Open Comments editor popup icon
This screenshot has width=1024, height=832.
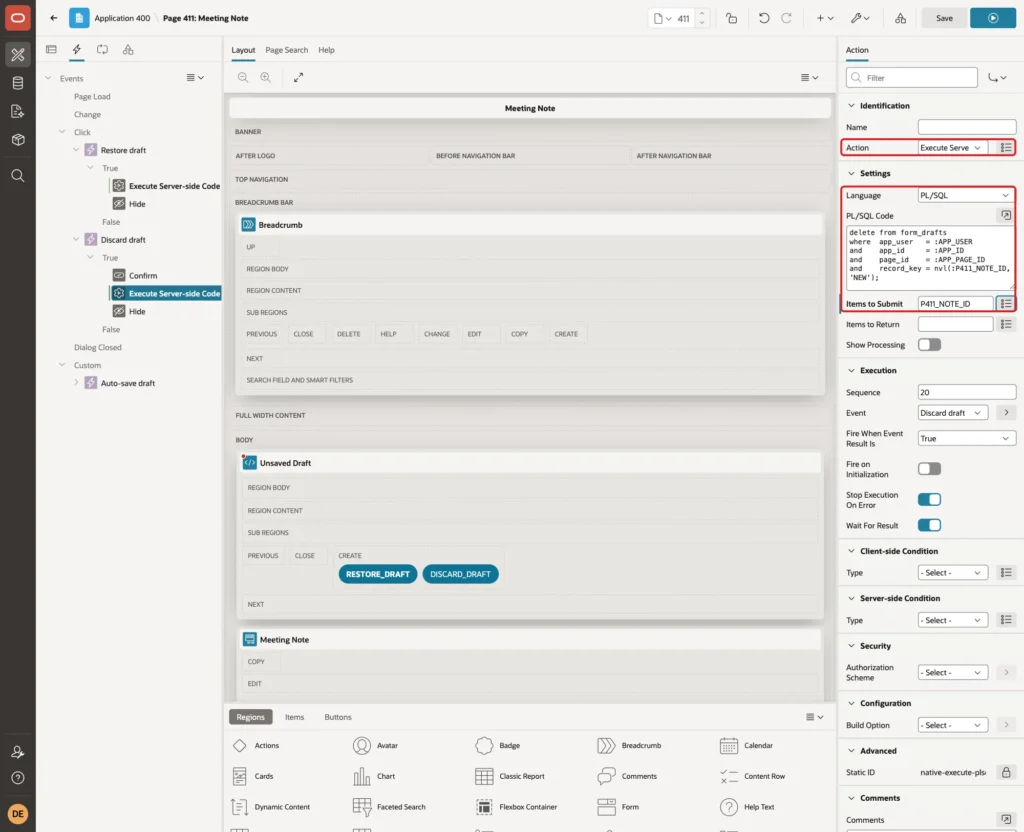(x=1006, y=820)
